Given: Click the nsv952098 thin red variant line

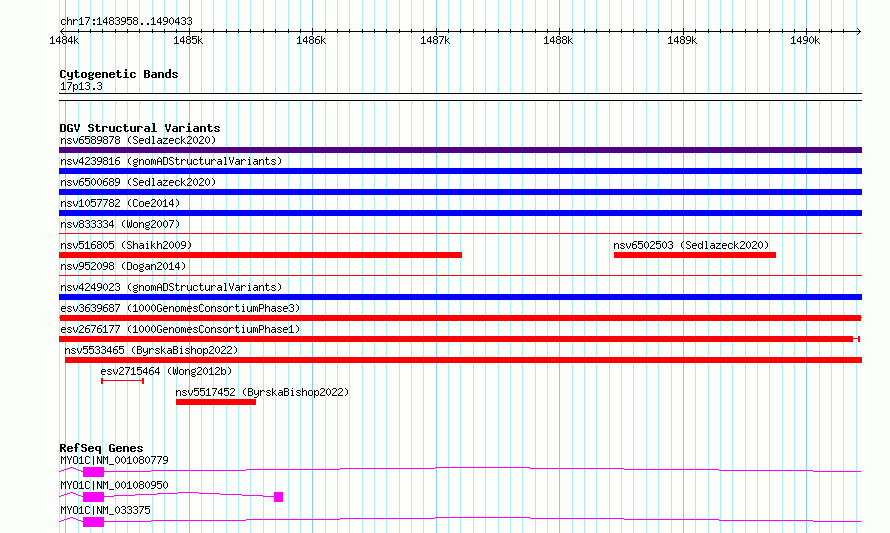Looking at the screenshot, I should pos(460,276).
